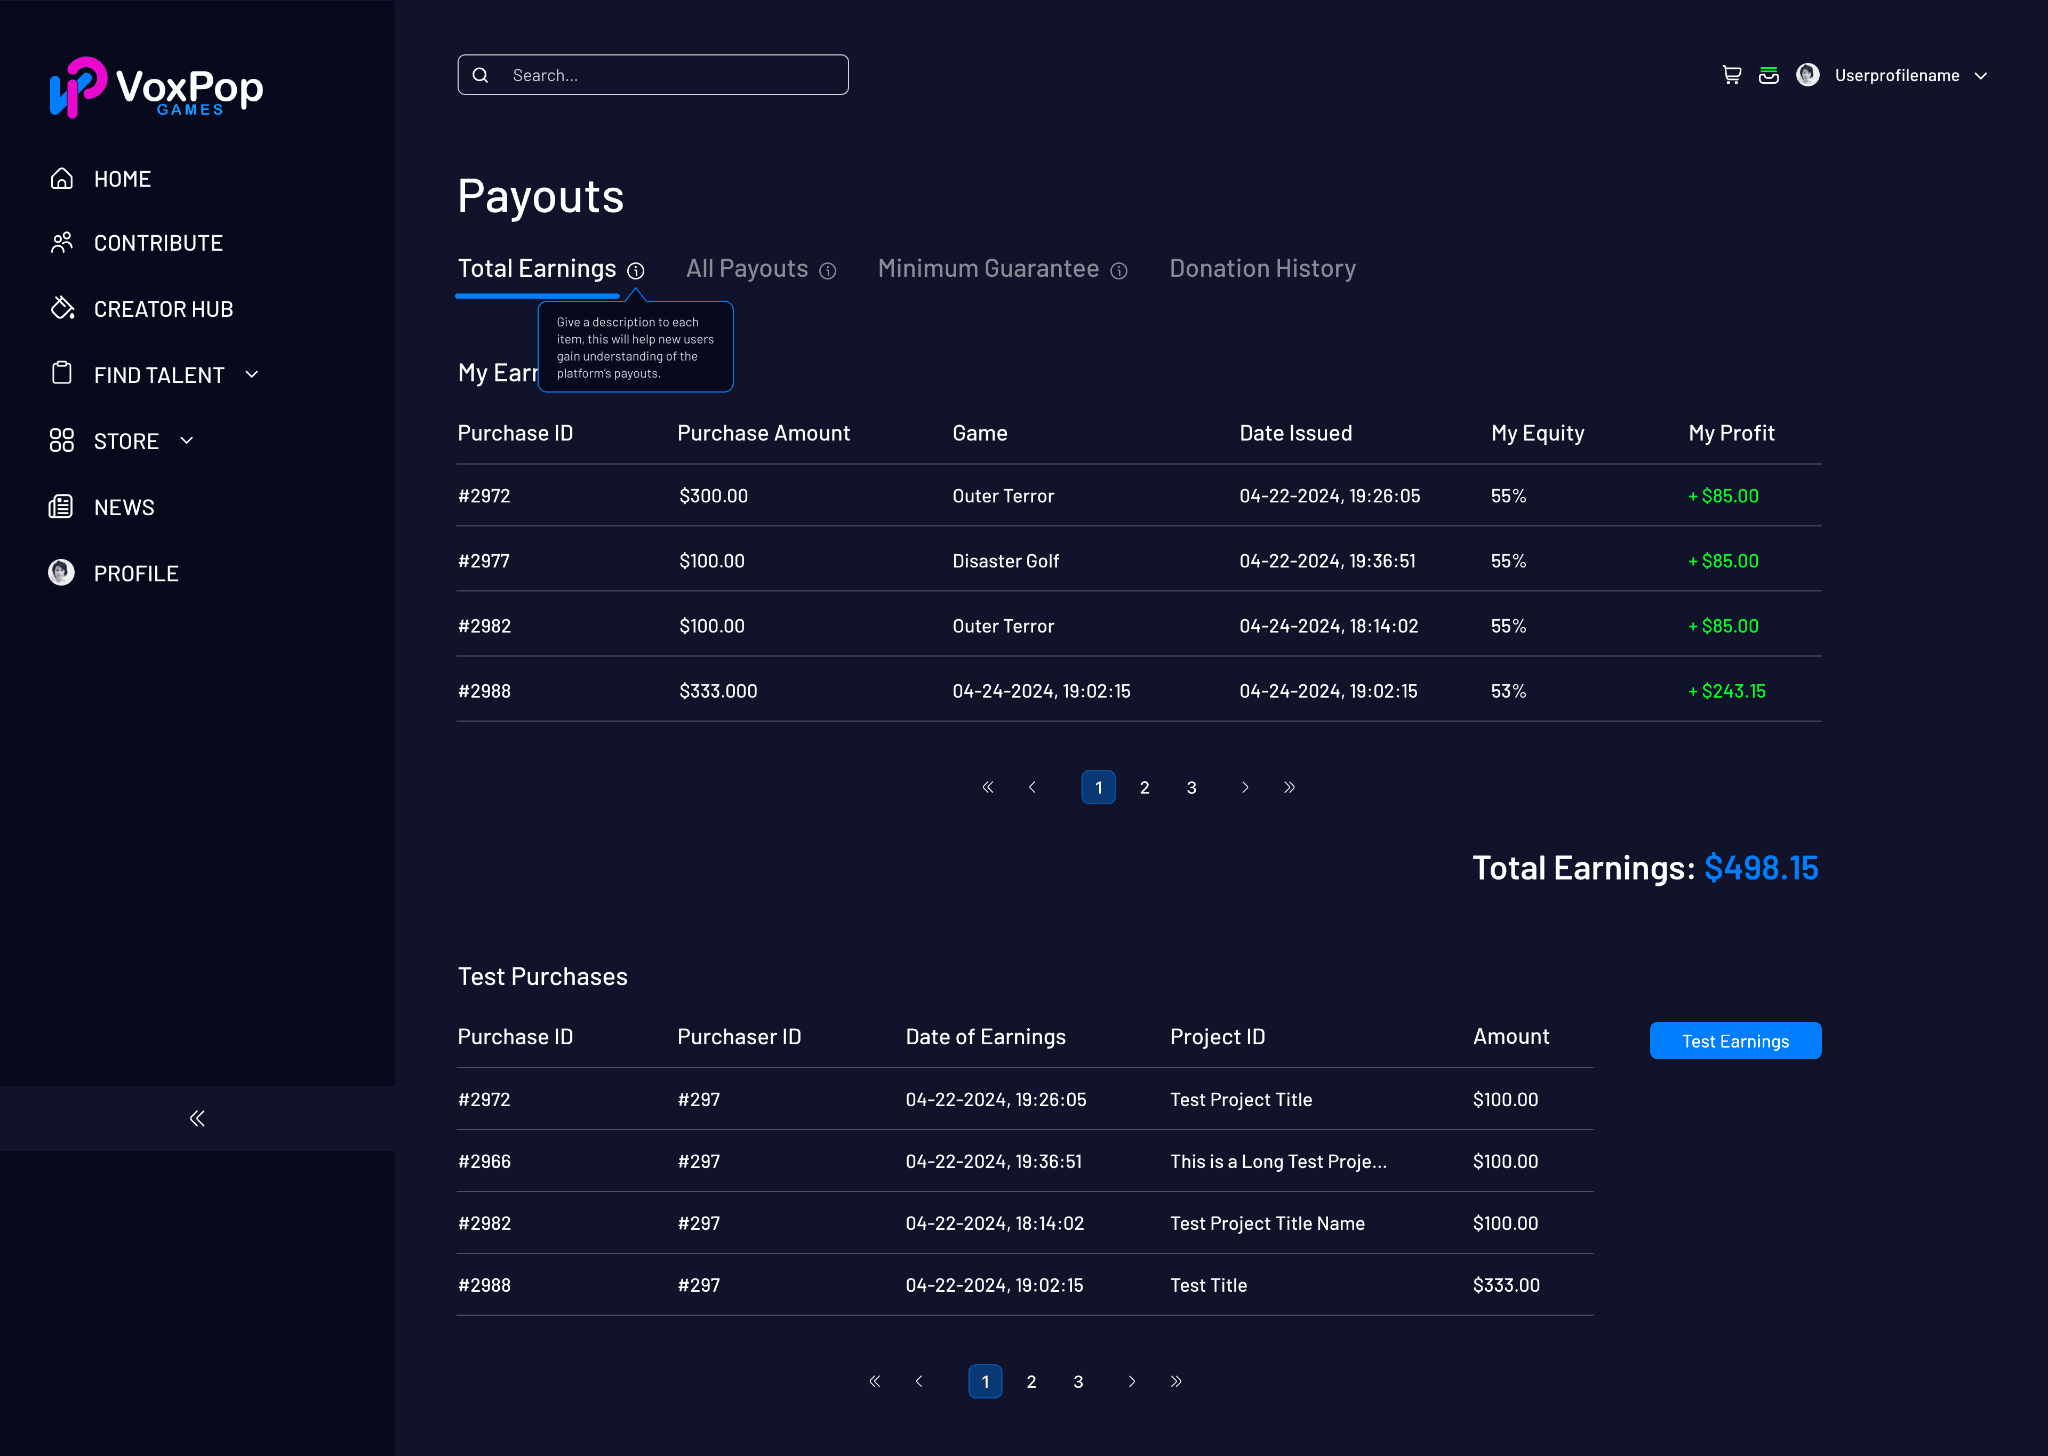Click the My Profit column header
This screenshot has width=2048, height=1456.
[x=1731, y=433]
